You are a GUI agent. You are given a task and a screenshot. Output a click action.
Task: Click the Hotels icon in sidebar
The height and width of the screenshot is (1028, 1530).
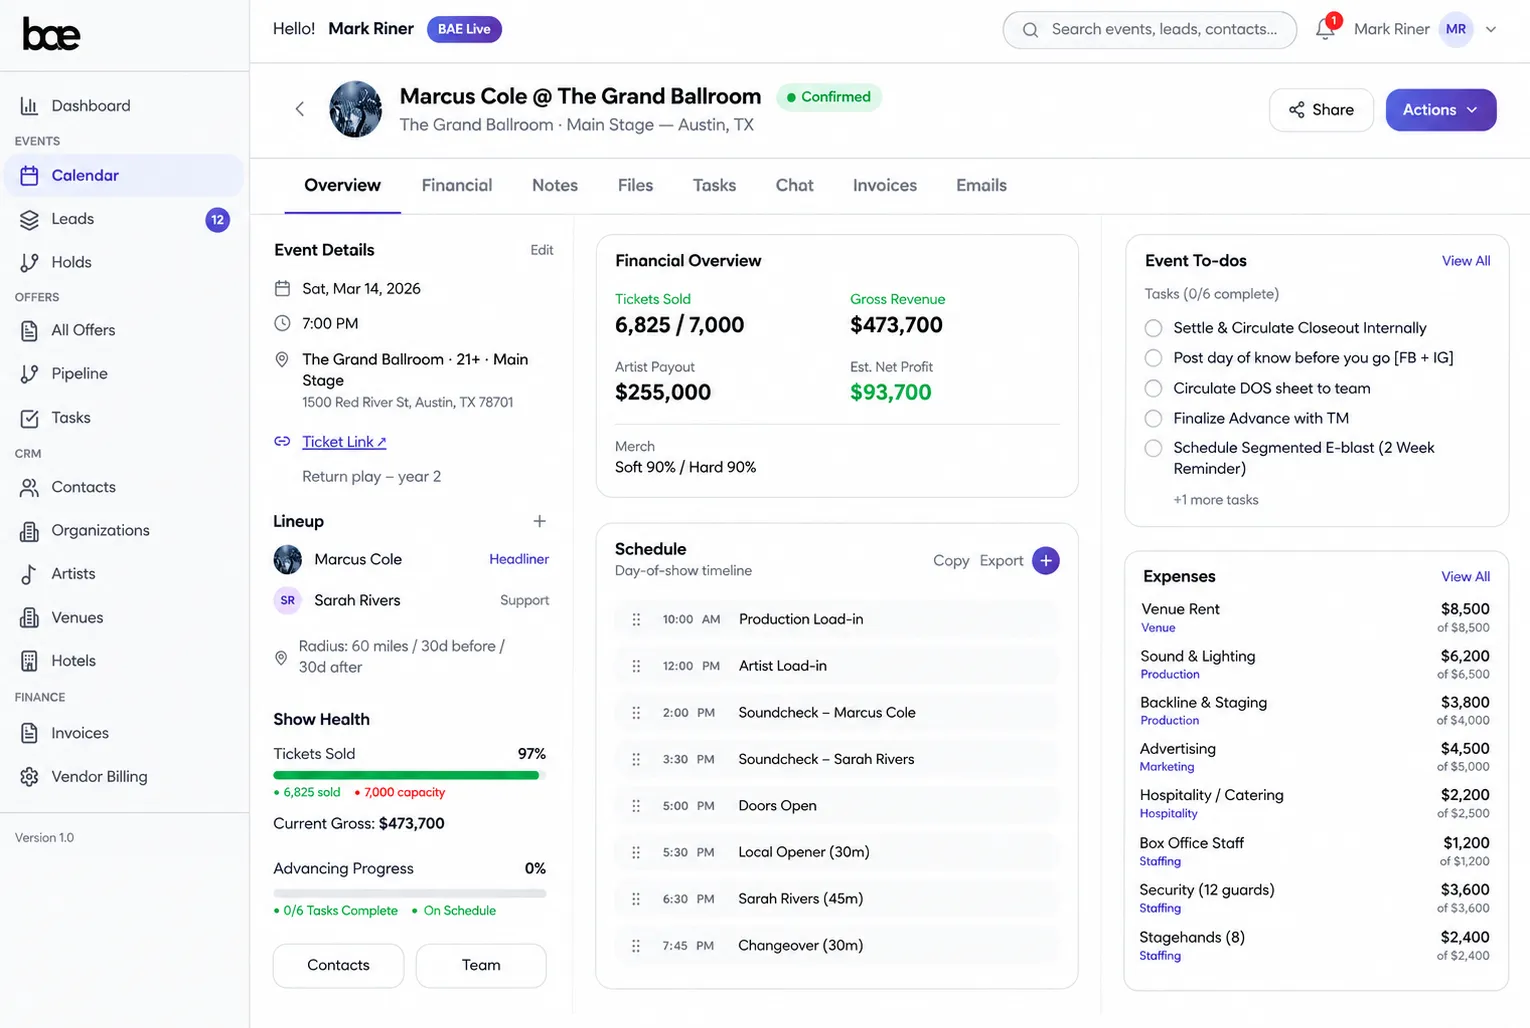point(29,661)
